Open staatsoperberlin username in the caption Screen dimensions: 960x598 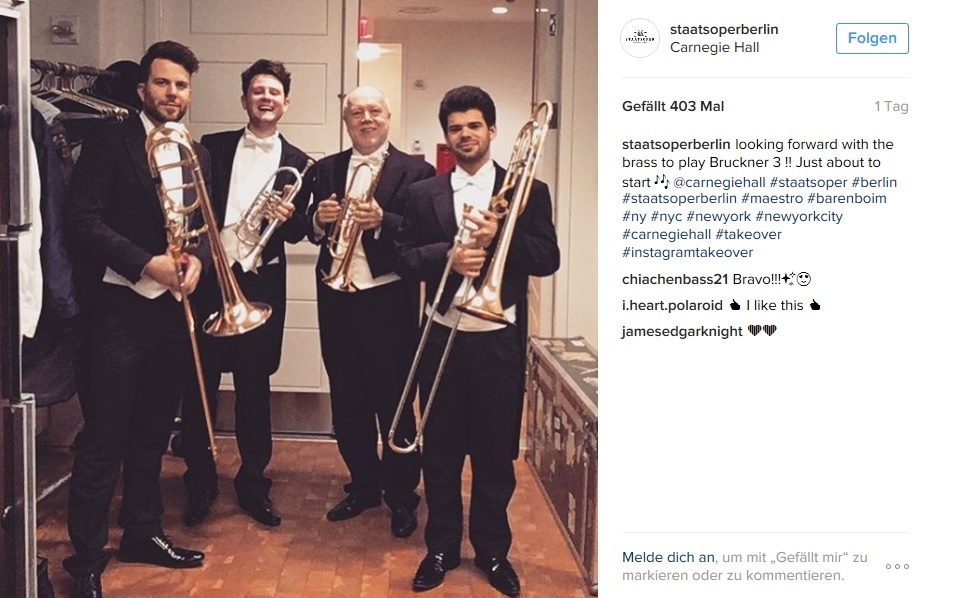676,144
